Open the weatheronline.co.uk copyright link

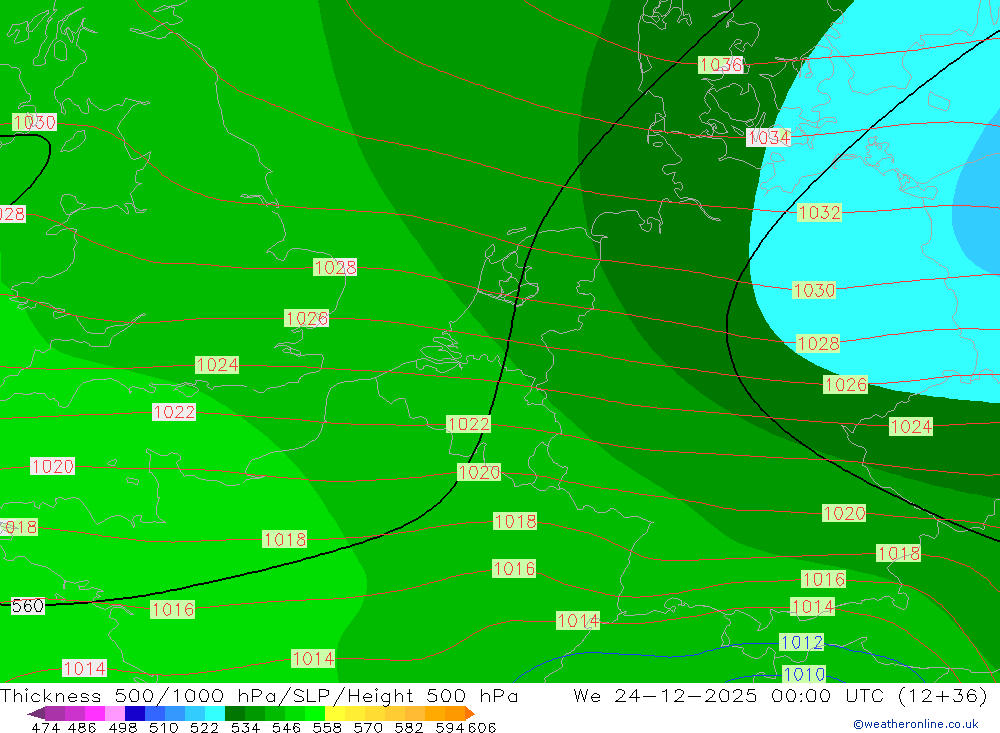coord(916,724)
